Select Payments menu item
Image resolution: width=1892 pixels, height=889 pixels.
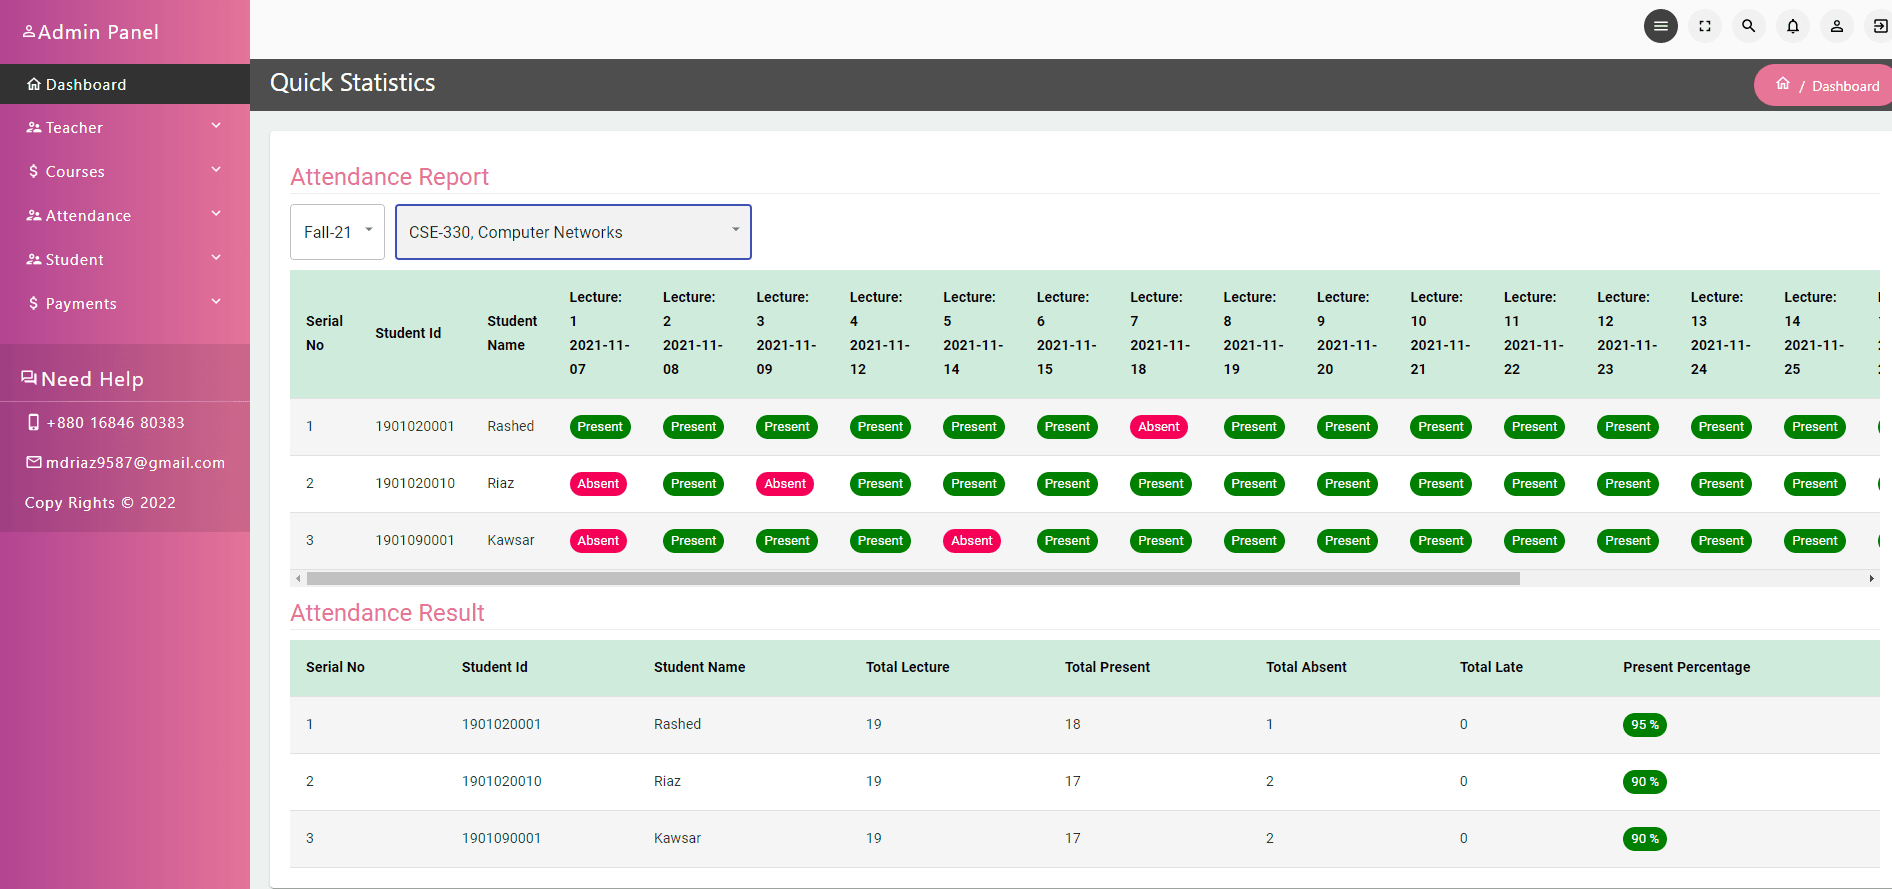pos(125,304)
